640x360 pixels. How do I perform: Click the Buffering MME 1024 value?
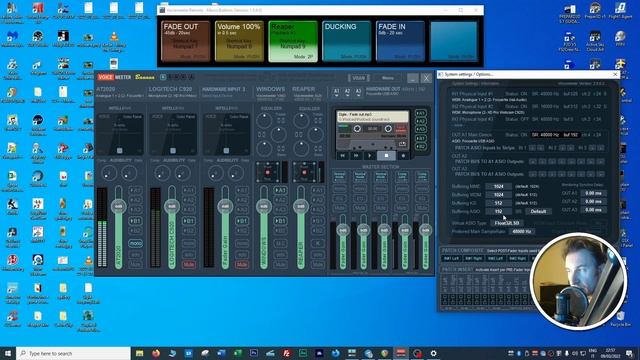pyautogui.click(x=498, y=186)
